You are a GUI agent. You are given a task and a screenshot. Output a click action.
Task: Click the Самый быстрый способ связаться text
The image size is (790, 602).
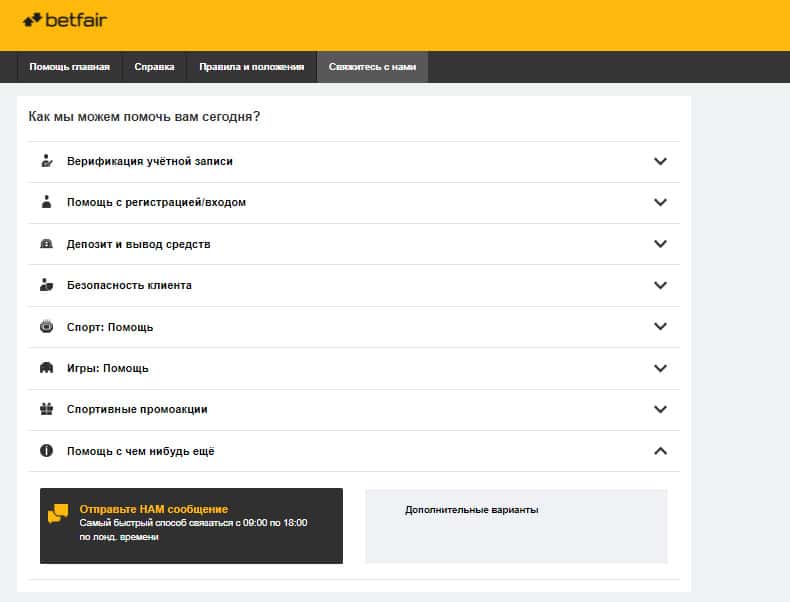pos(193,529)
